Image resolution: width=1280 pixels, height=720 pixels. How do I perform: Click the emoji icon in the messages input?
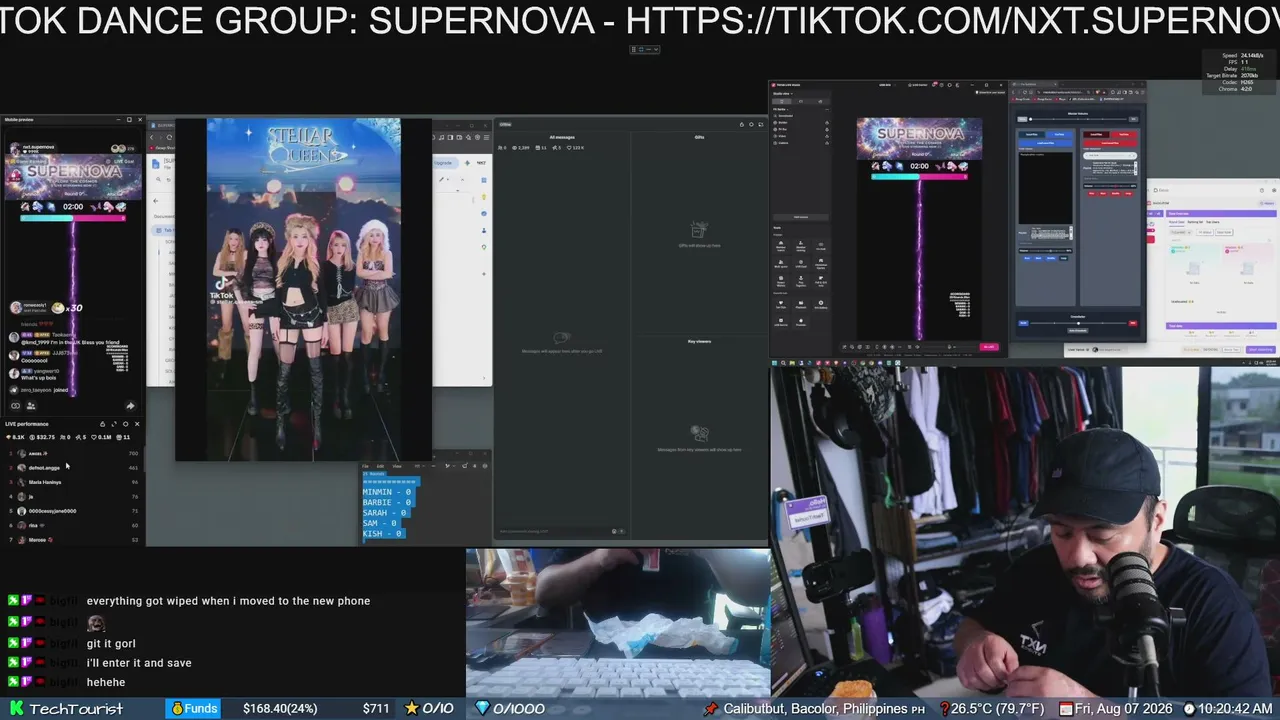(x=613, y=531)
